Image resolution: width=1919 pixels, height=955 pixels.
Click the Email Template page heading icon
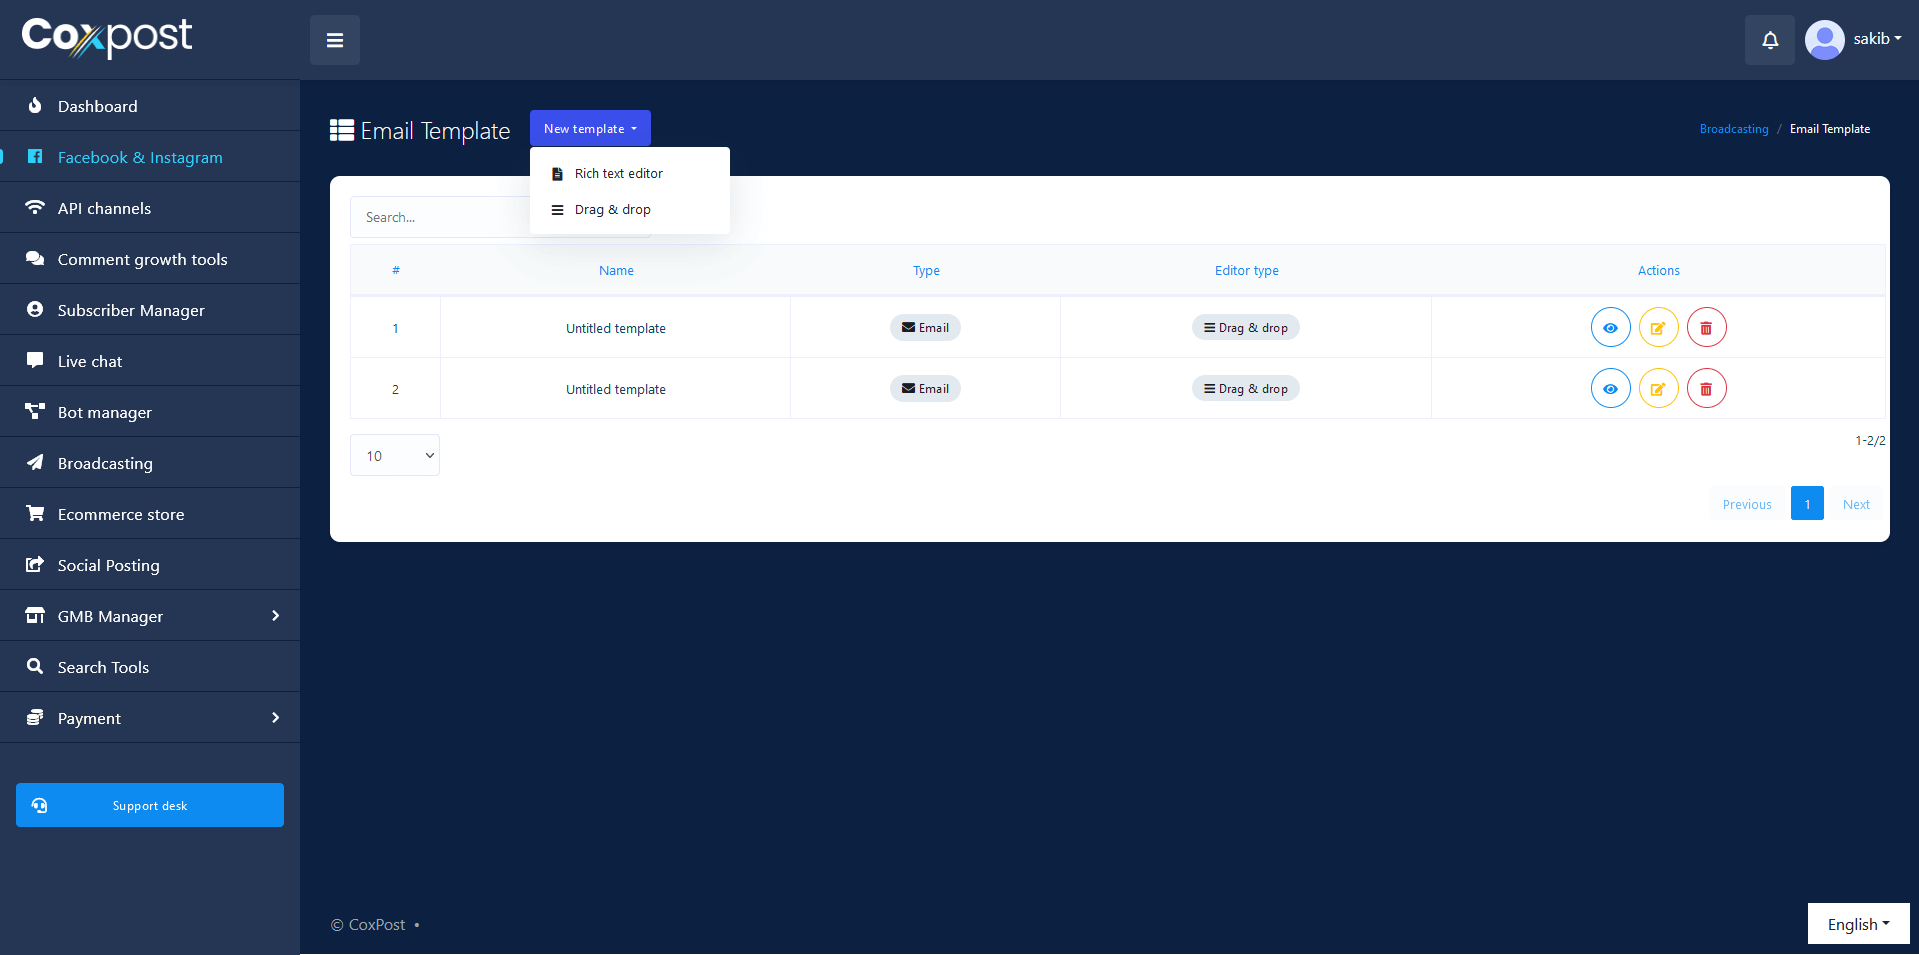pyautogui.click(x=342, y=130)
